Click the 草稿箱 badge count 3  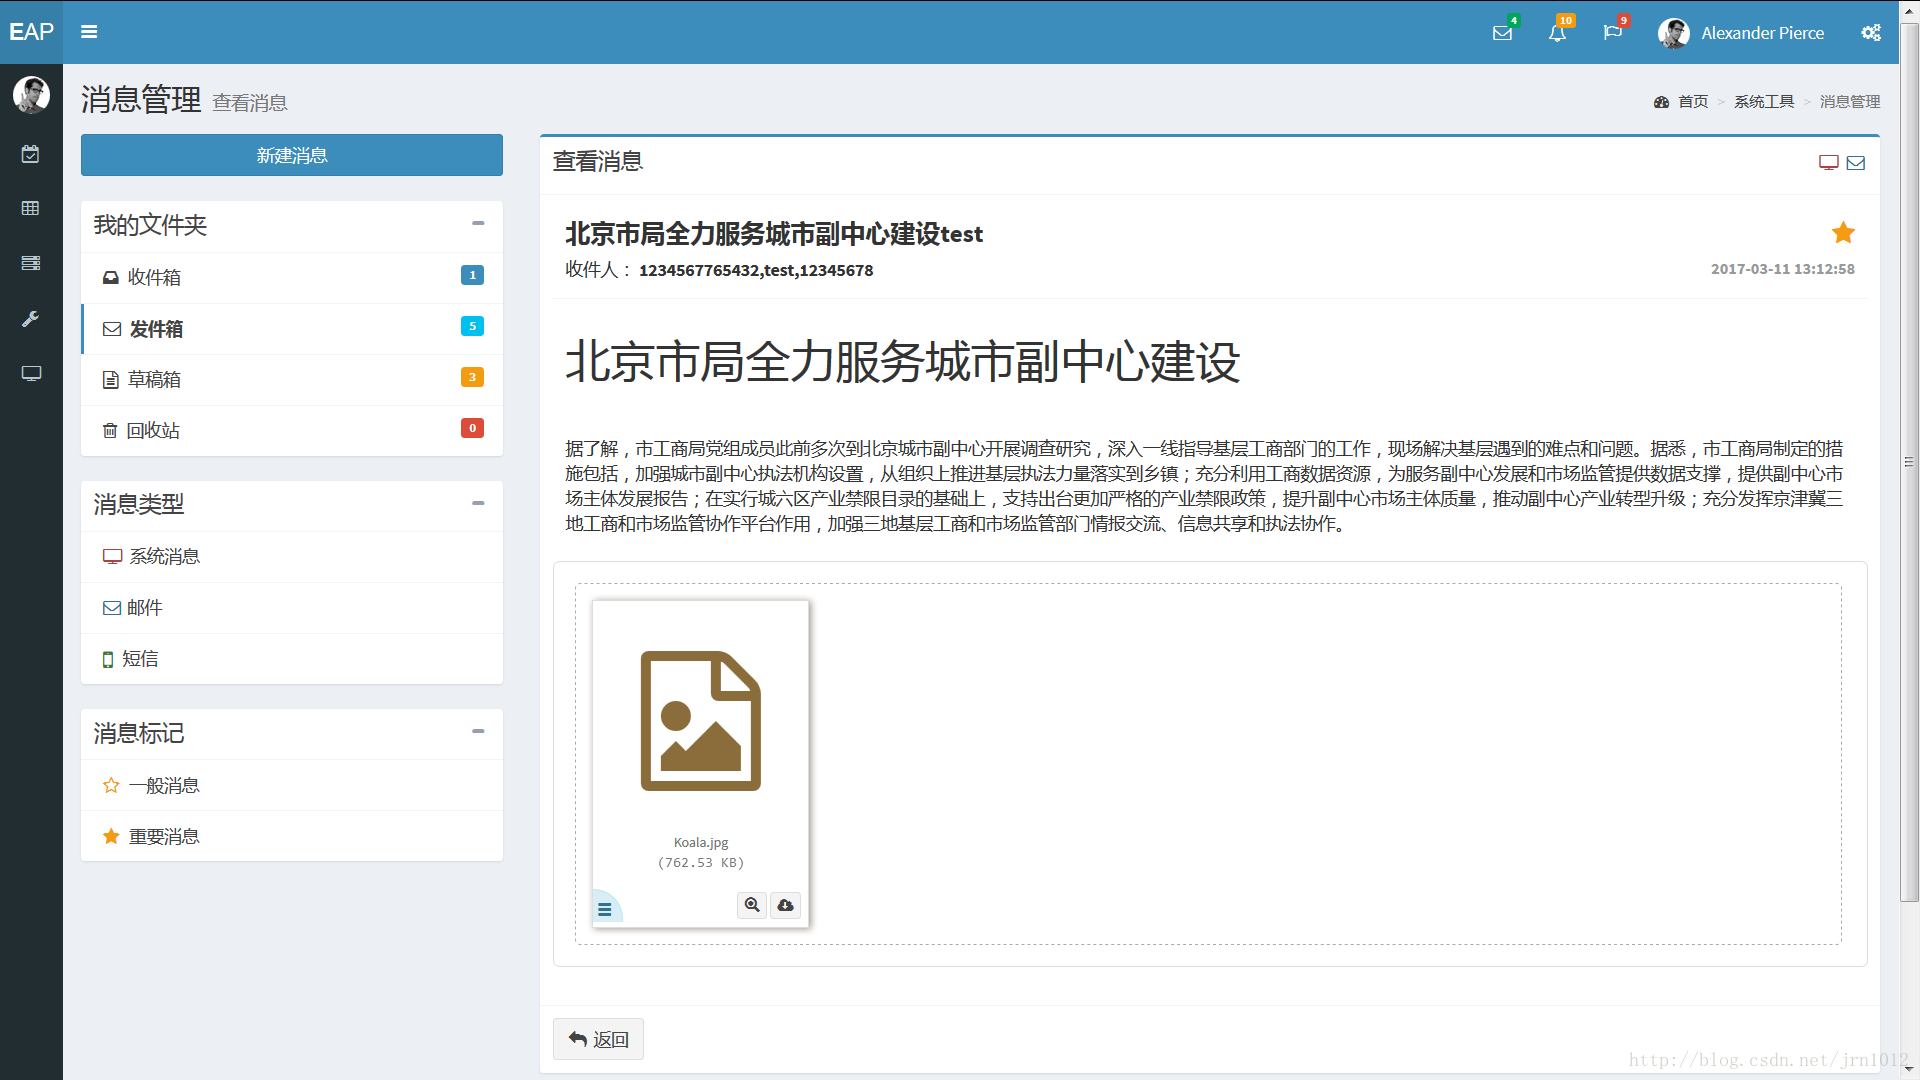[473, 377]
